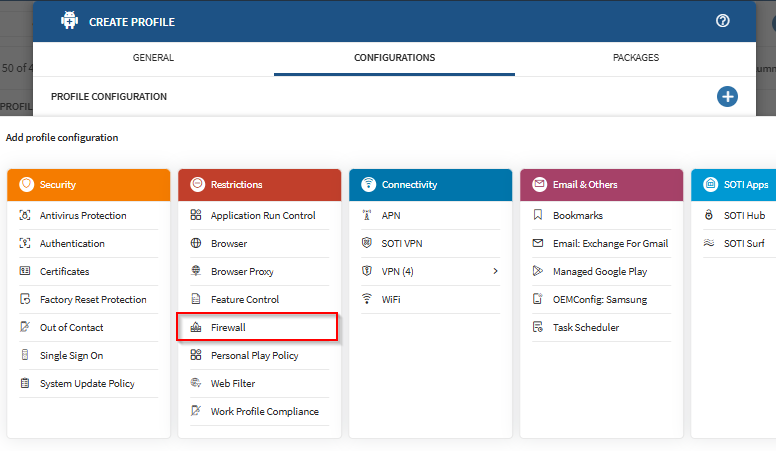Click the Managed Google Play icon
Screen dimensions: 776x451
(x=538, y=272)
